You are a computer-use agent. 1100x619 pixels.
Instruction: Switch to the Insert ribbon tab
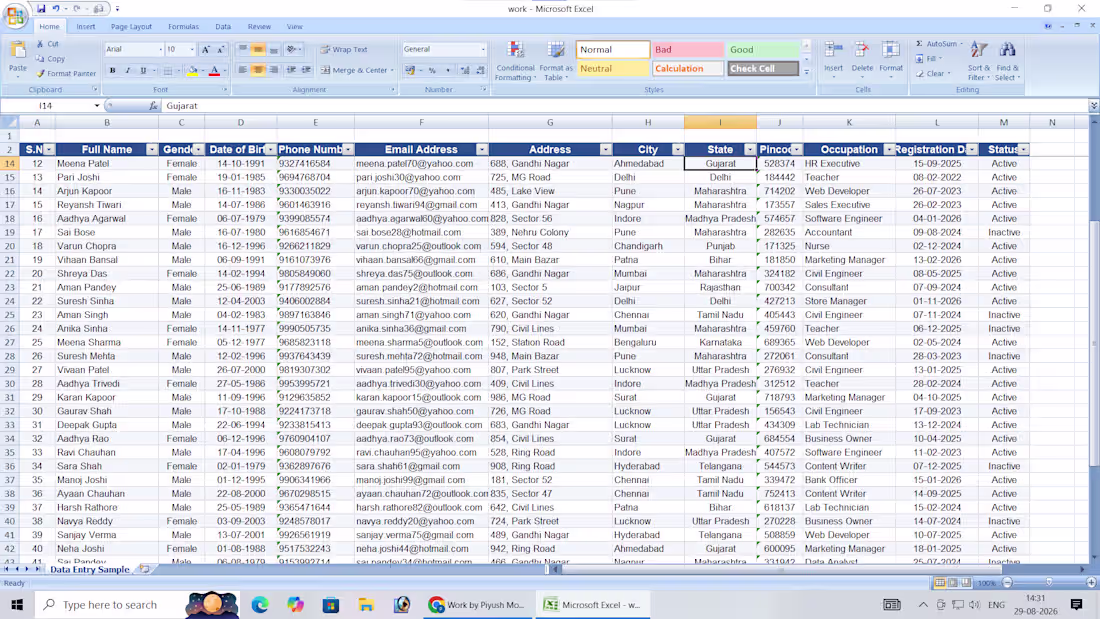click(86, 27)
